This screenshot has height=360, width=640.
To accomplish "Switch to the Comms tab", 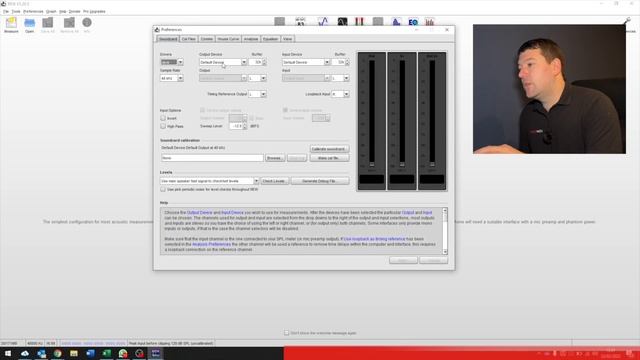I will 207,39.
